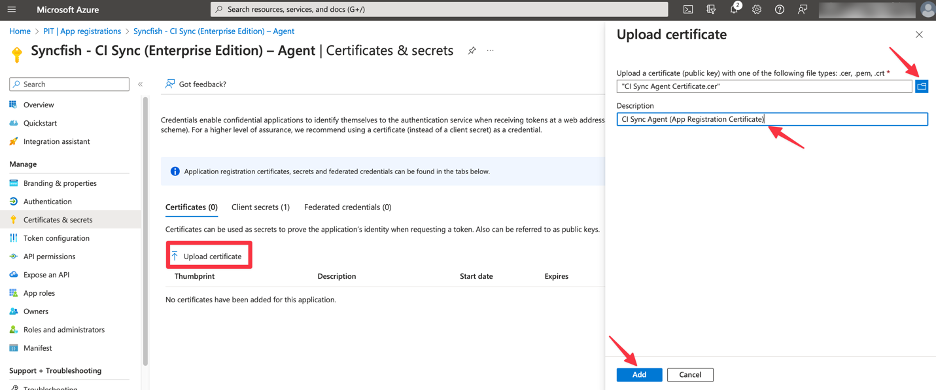Switch to Federated credentials (0) tab

click(347, 207)
